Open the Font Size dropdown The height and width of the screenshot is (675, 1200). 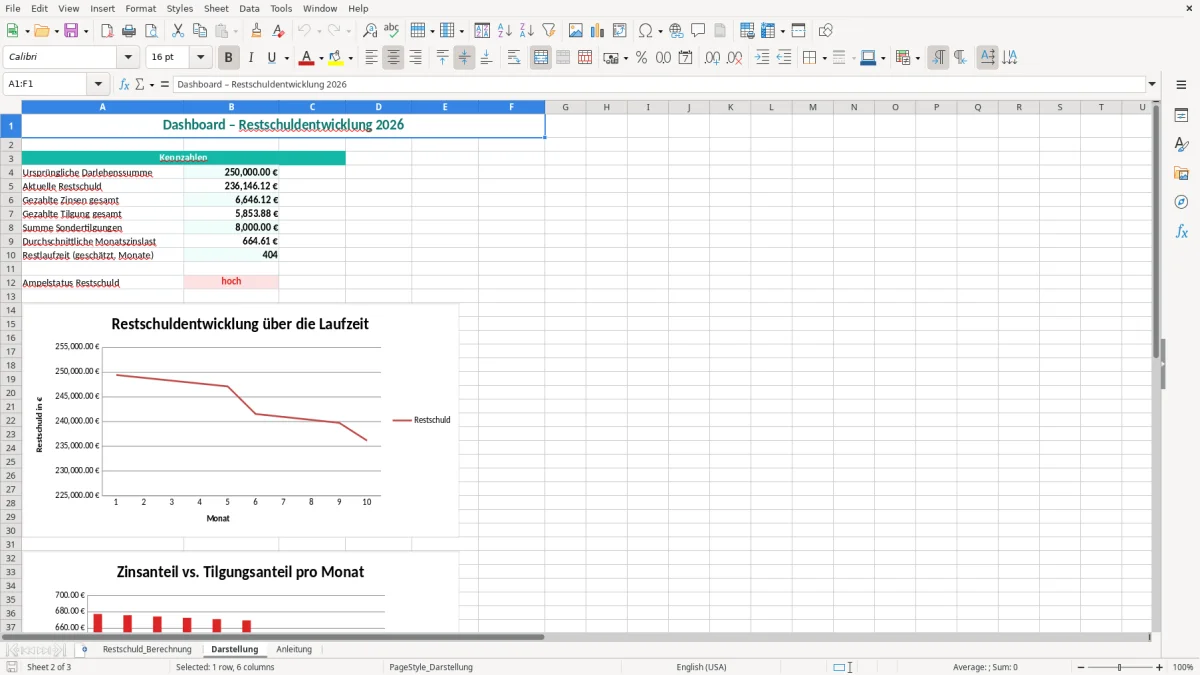tap(201, 58)
